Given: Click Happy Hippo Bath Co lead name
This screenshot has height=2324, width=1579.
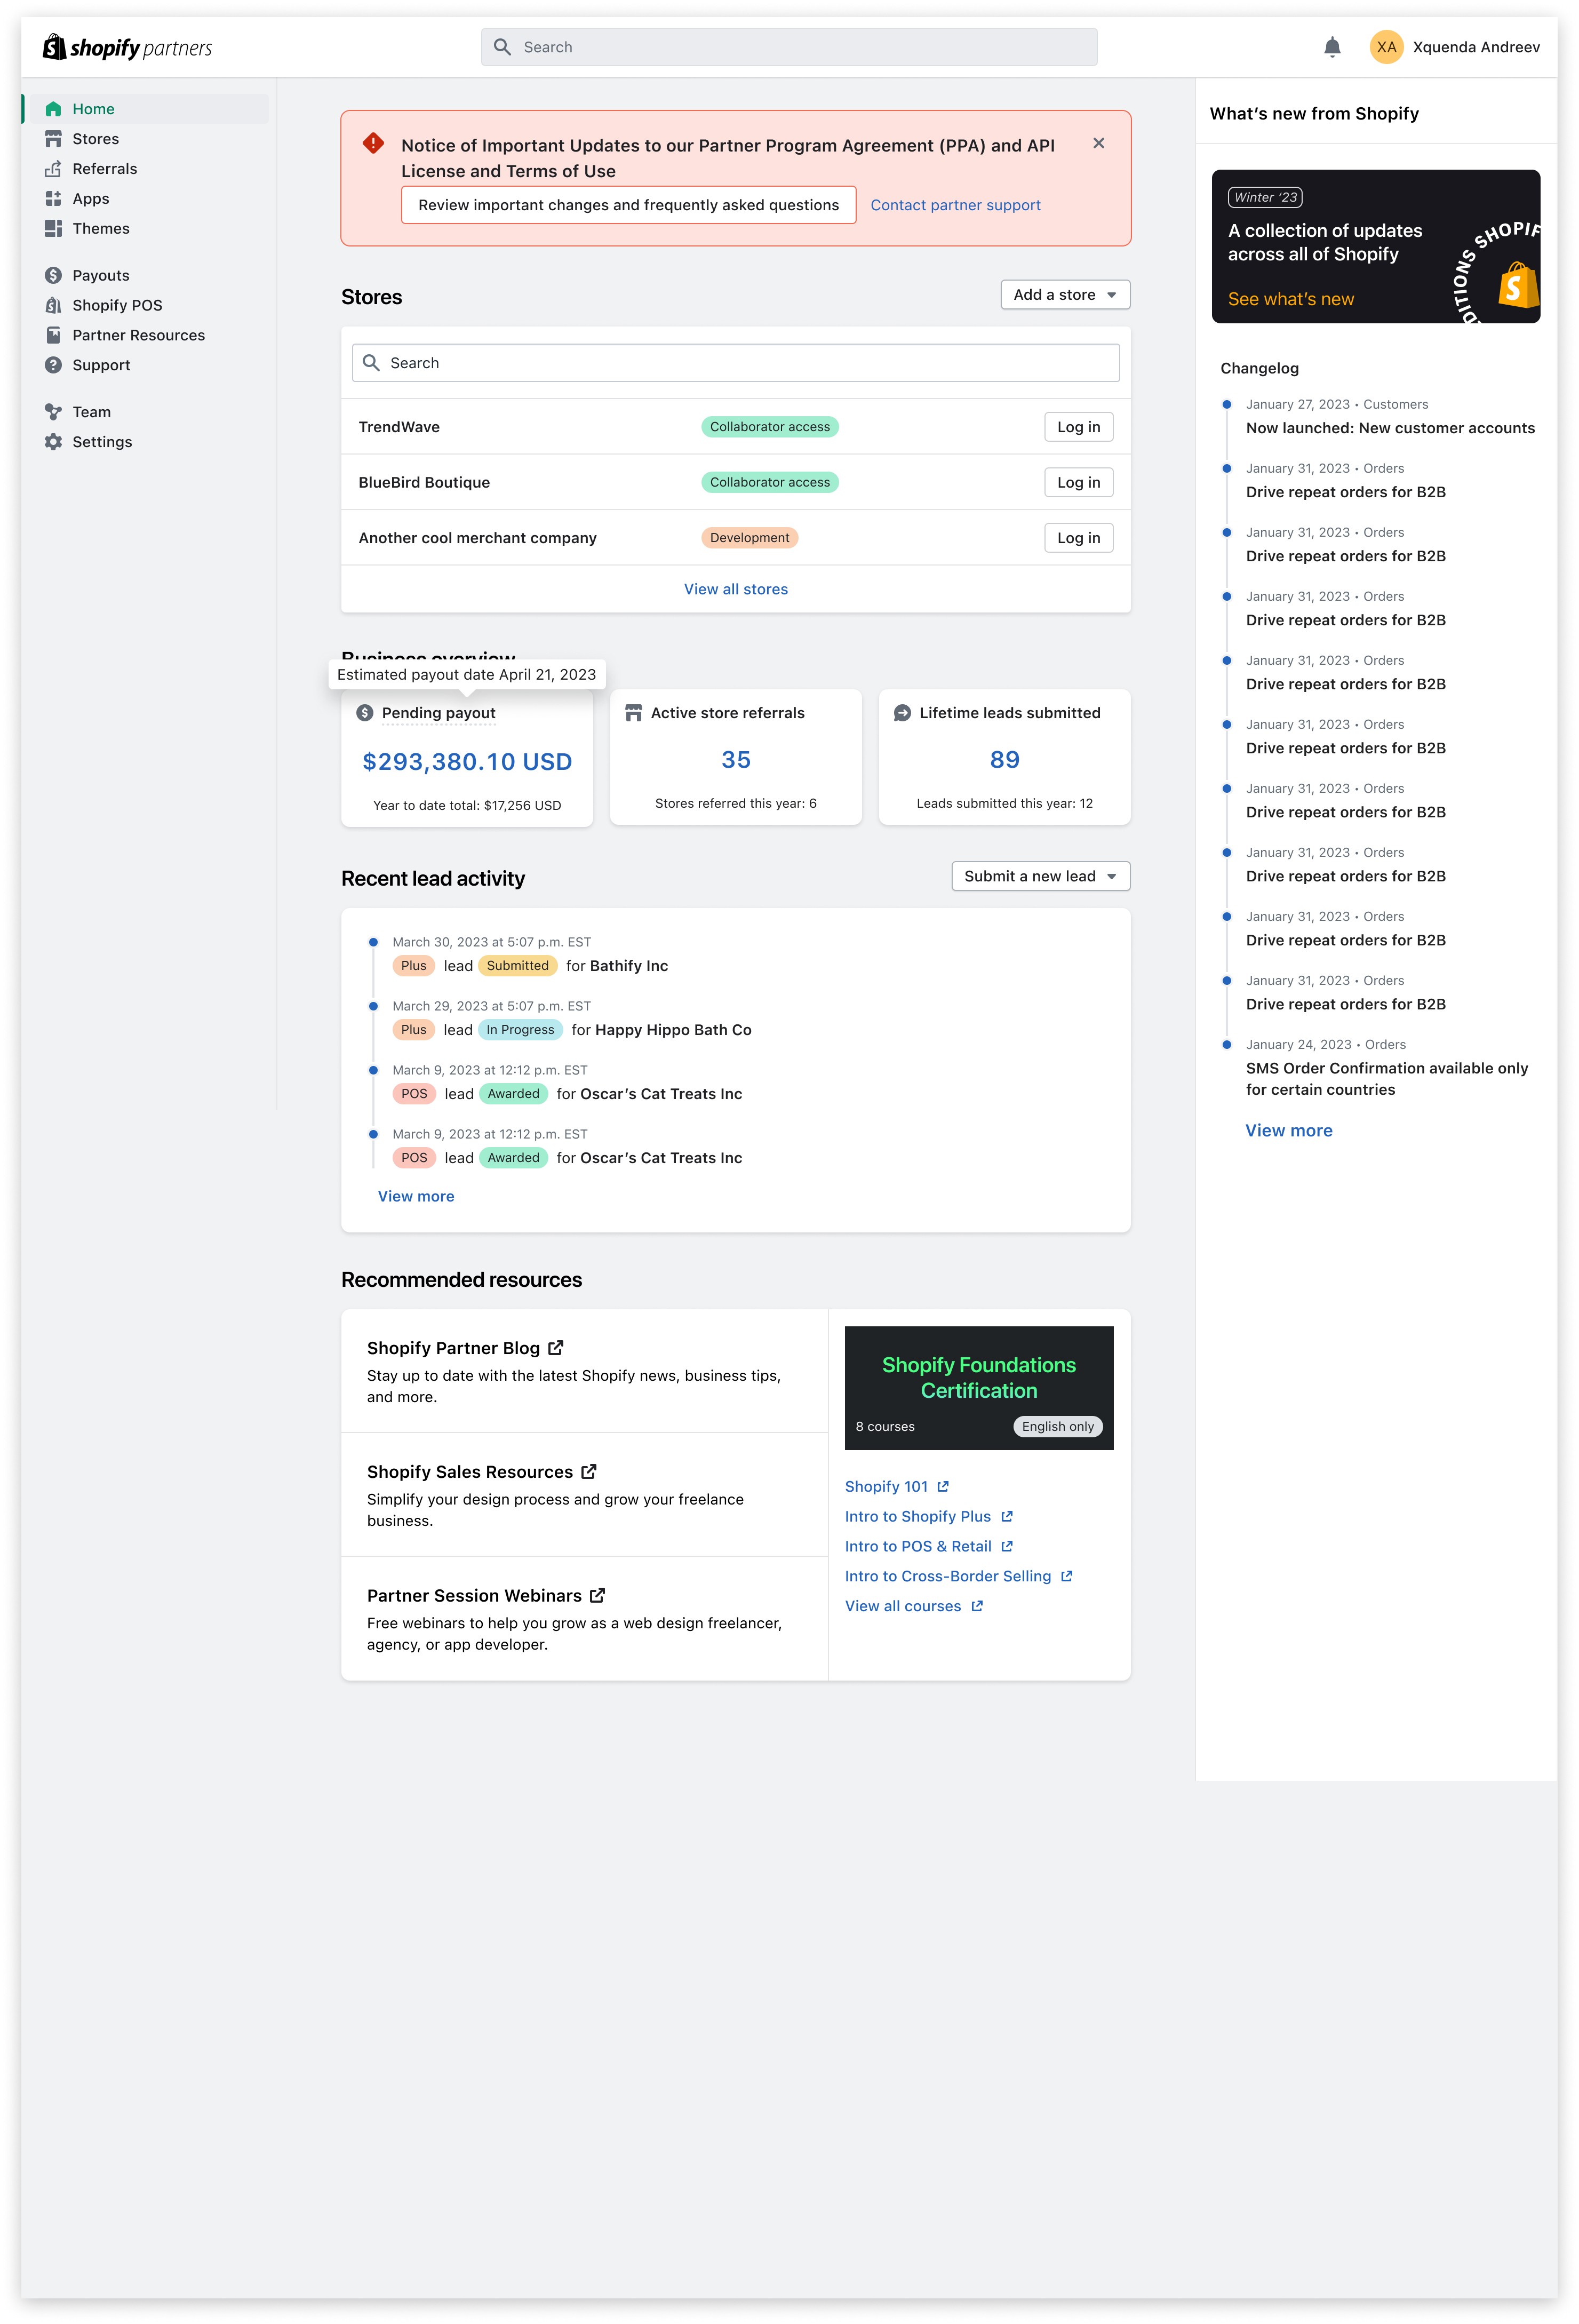Looking at the screenshot, I should [673, 1030].
